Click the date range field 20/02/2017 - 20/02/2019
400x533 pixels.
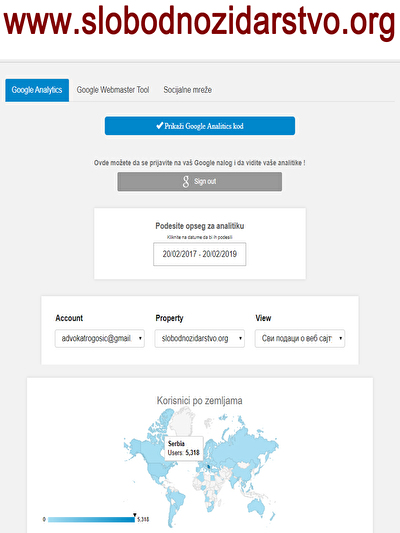(x=199, y=254)
